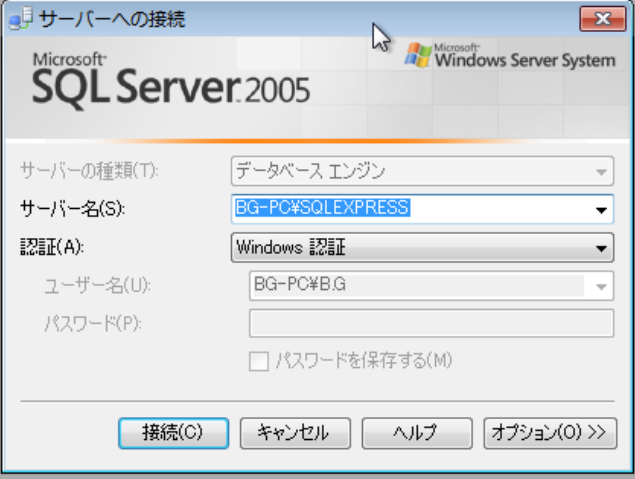635x479 pixels.
Task: Open the サーバーの種類 データベース エンジン dropdown
Action: tap(422, 171)
